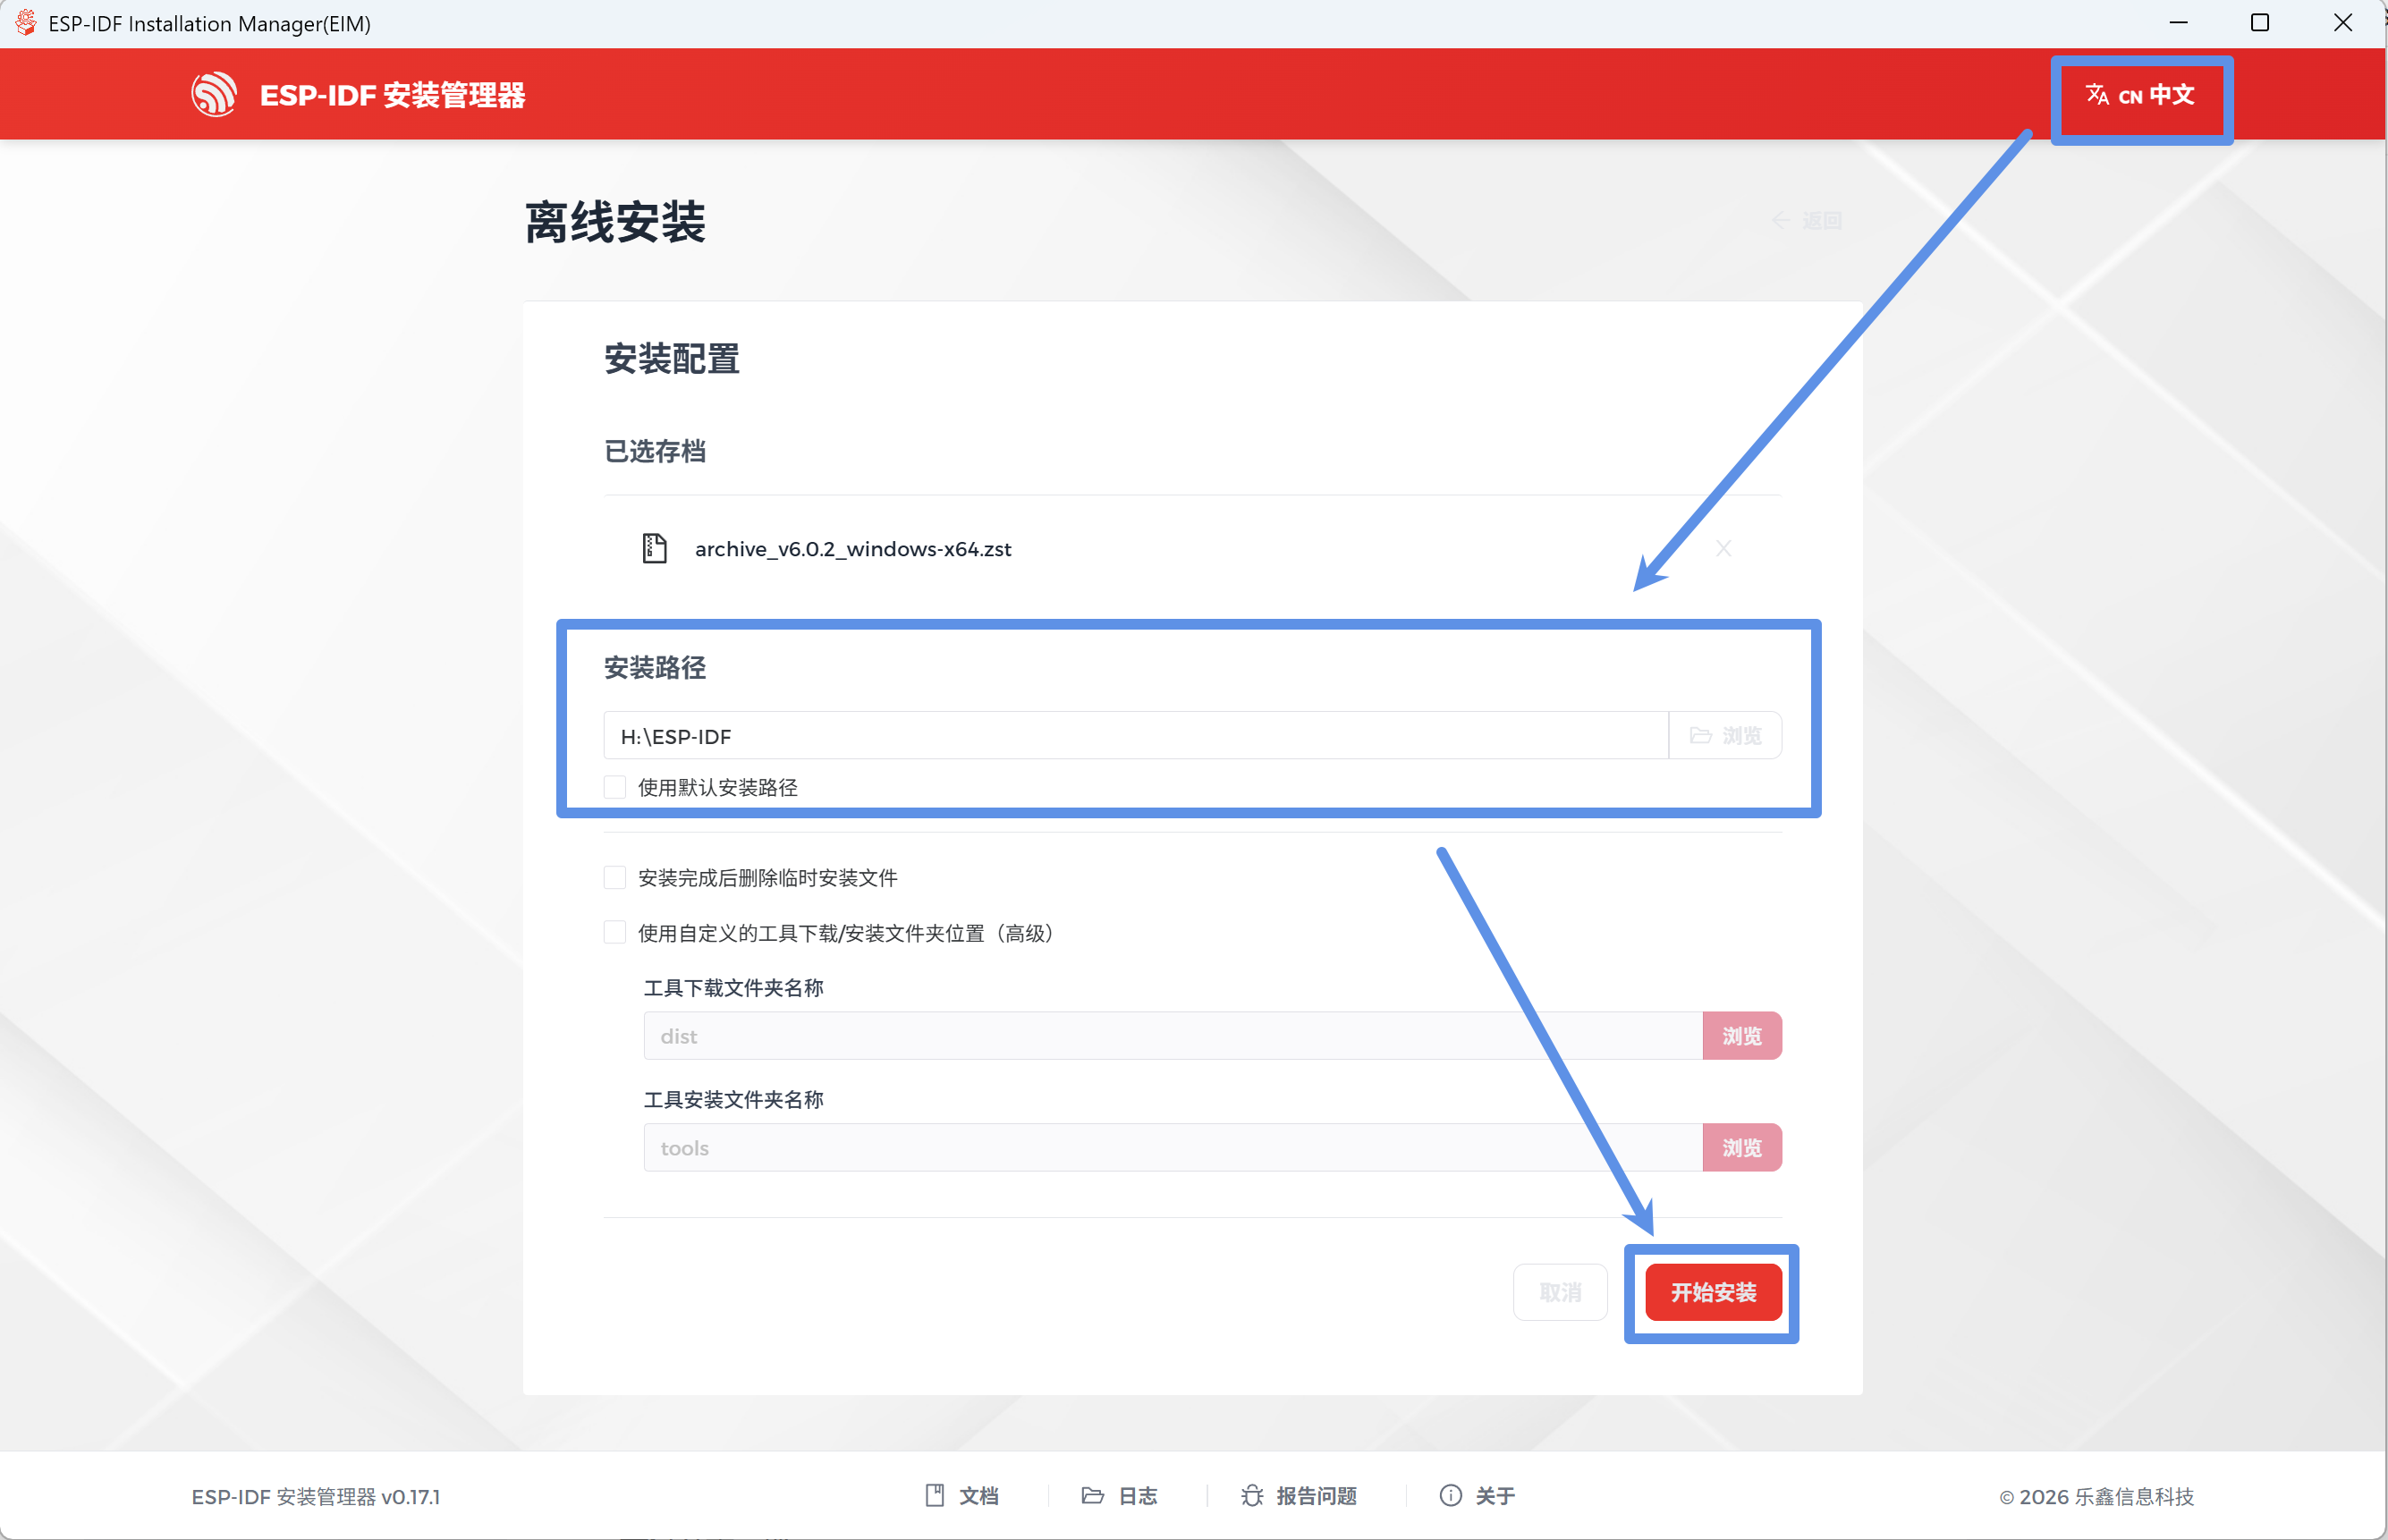Click the 安装配置 section heading

[671, 359]
